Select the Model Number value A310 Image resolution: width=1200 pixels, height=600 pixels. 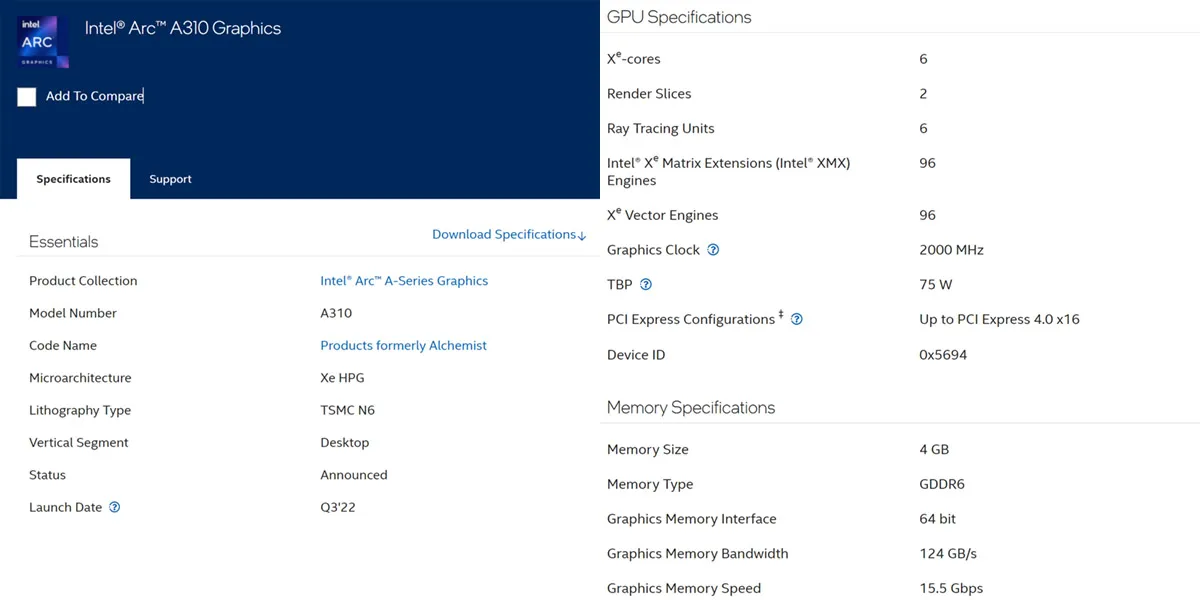coord(336,313)
